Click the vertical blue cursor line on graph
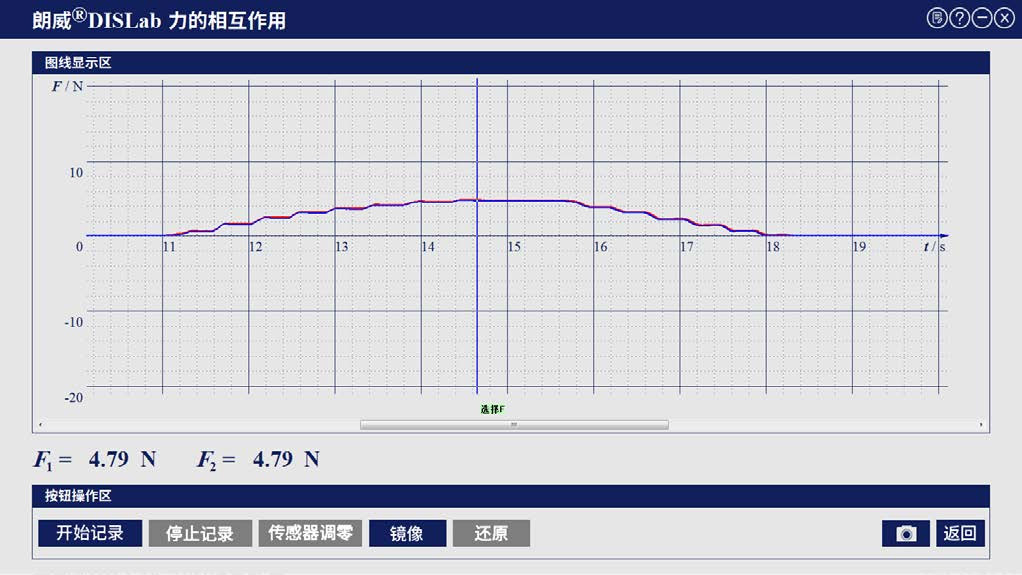 coord(477,300)
